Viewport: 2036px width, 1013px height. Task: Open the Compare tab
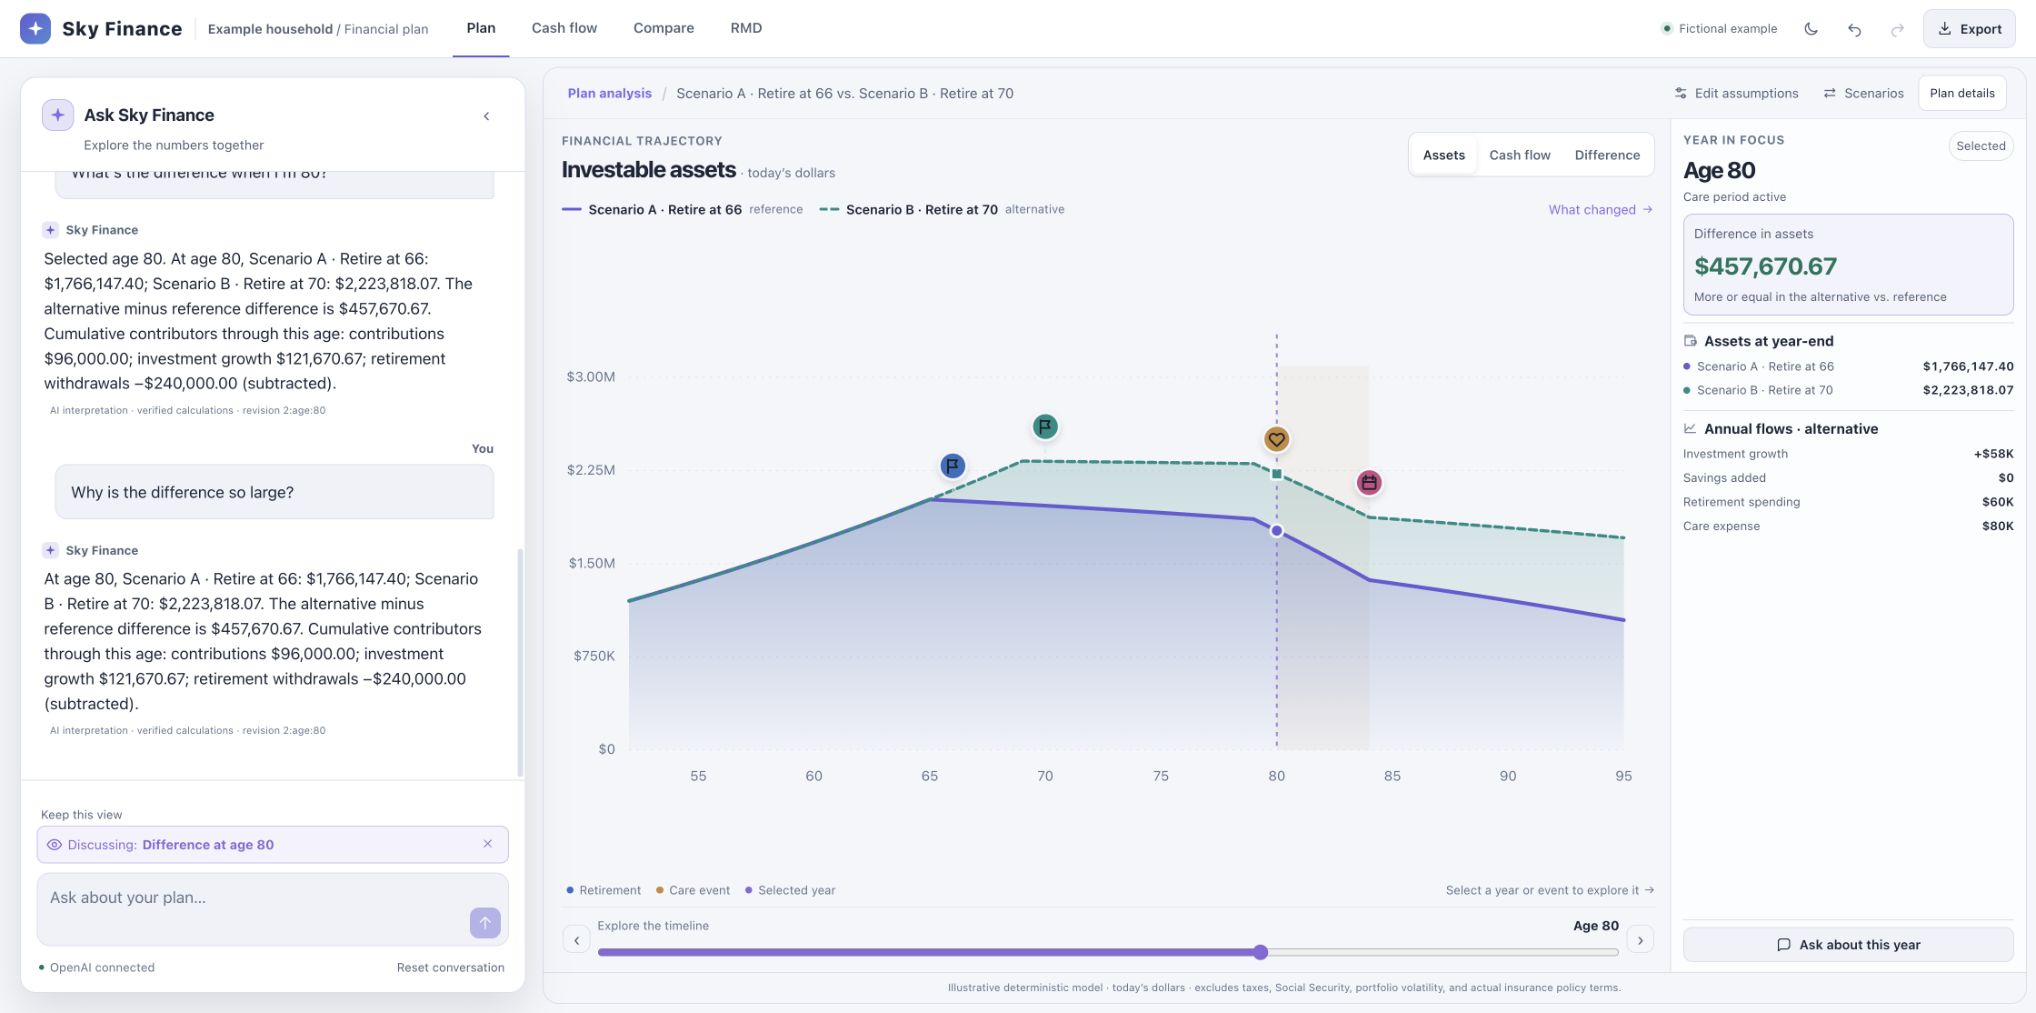click(x=663, y=28)
